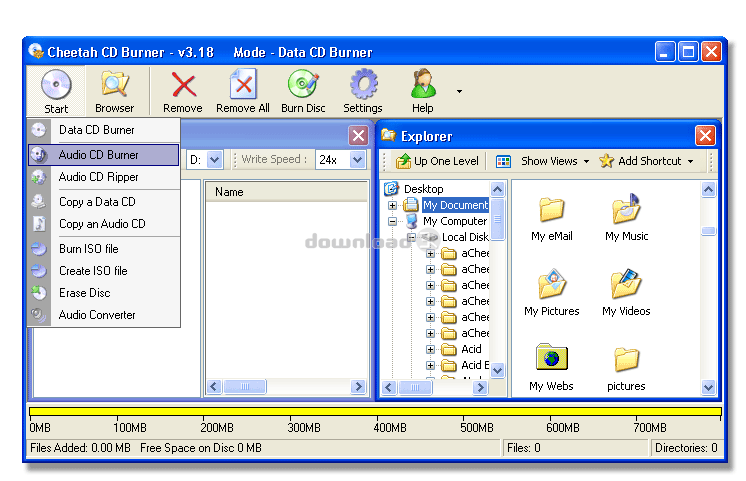
Task: Click Up One Level button
Action: [437, 161]
